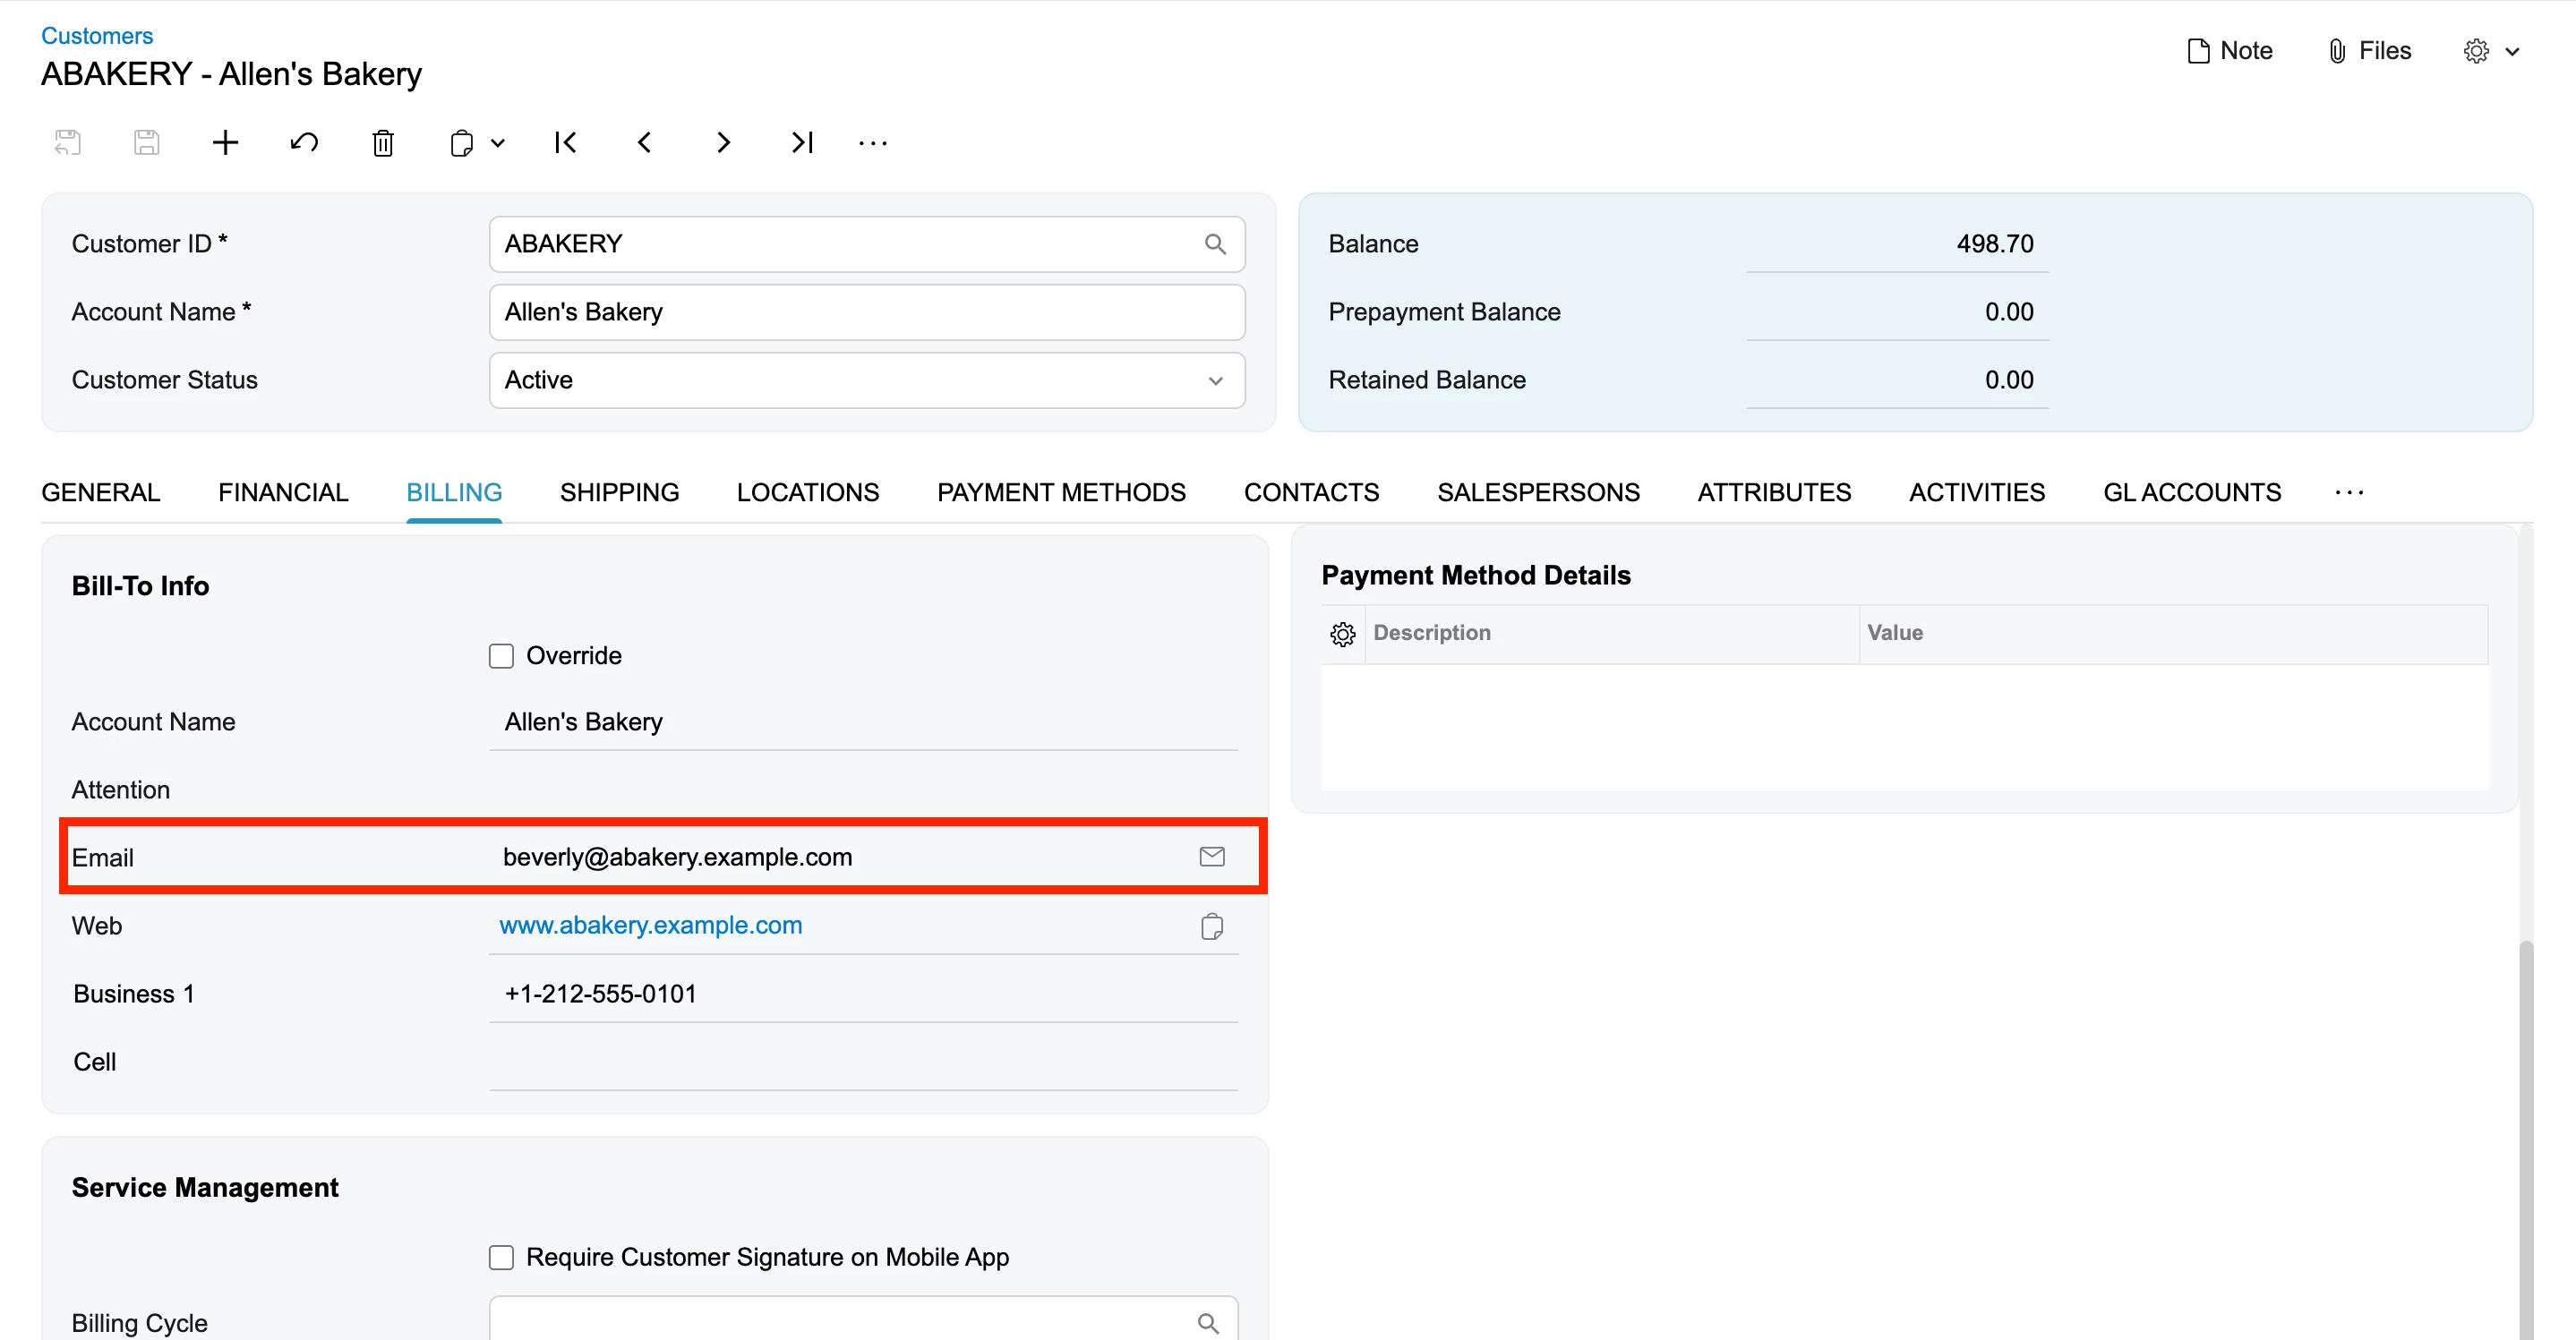Click the Add new record plus icon

pos(225,143)
